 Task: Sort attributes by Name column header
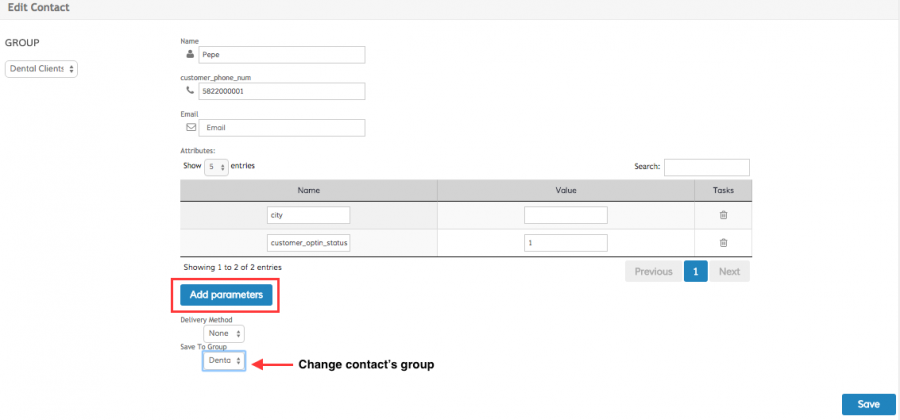[308, 190]
